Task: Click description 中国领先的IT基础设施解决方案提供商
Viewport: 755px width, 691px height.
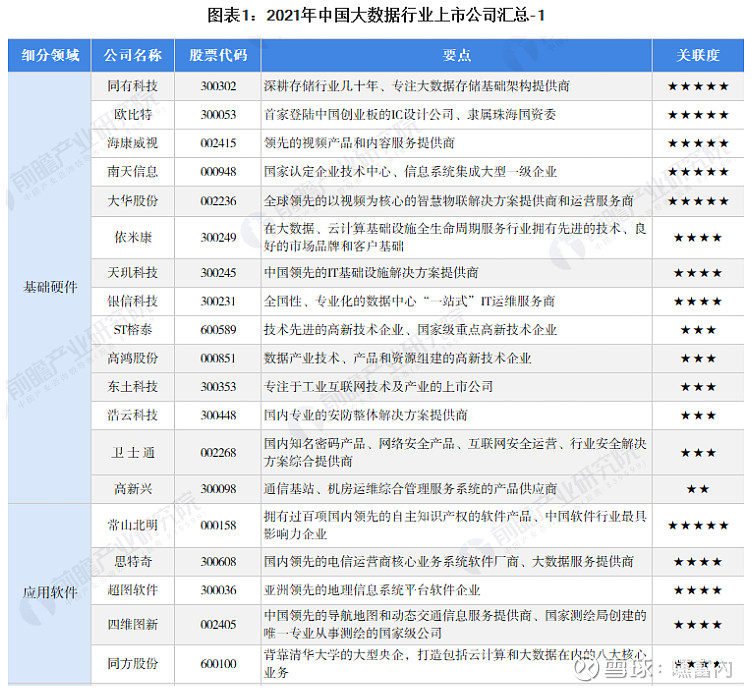Action: (371, 273)
